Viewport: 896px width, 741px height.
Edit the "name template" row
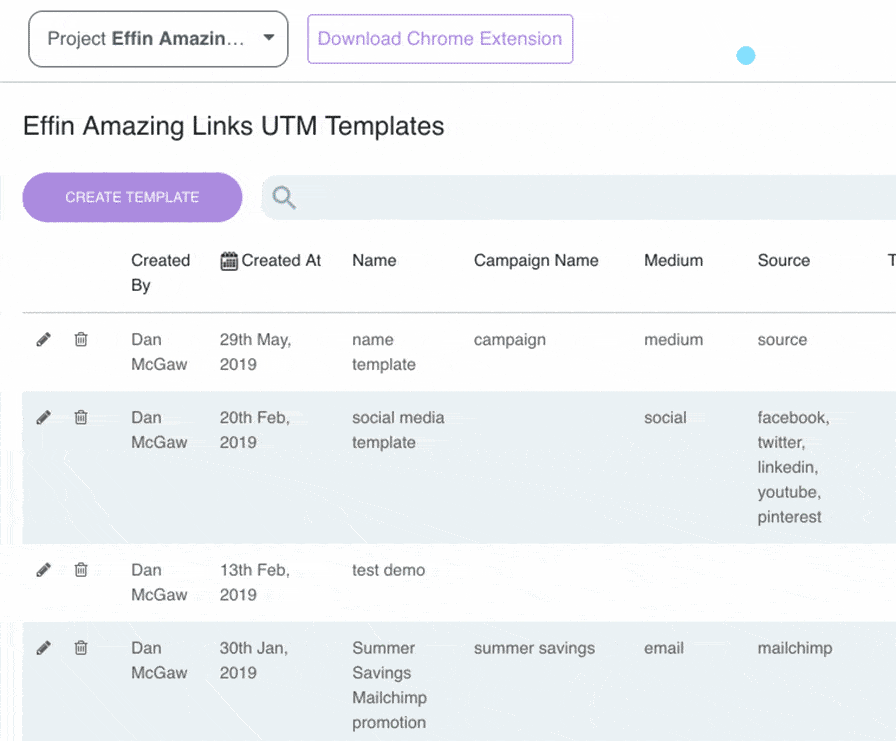(43, 339)
